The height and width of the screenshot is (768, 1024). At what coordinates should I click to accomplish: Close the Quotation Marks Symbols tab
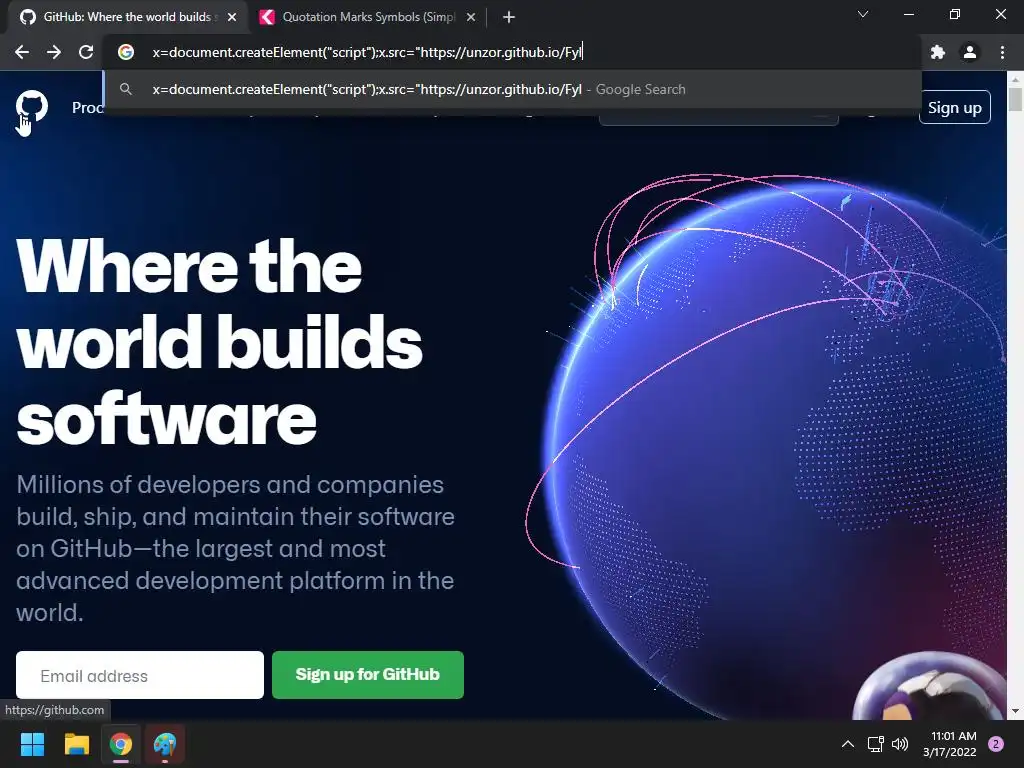(x=471, y=17)
